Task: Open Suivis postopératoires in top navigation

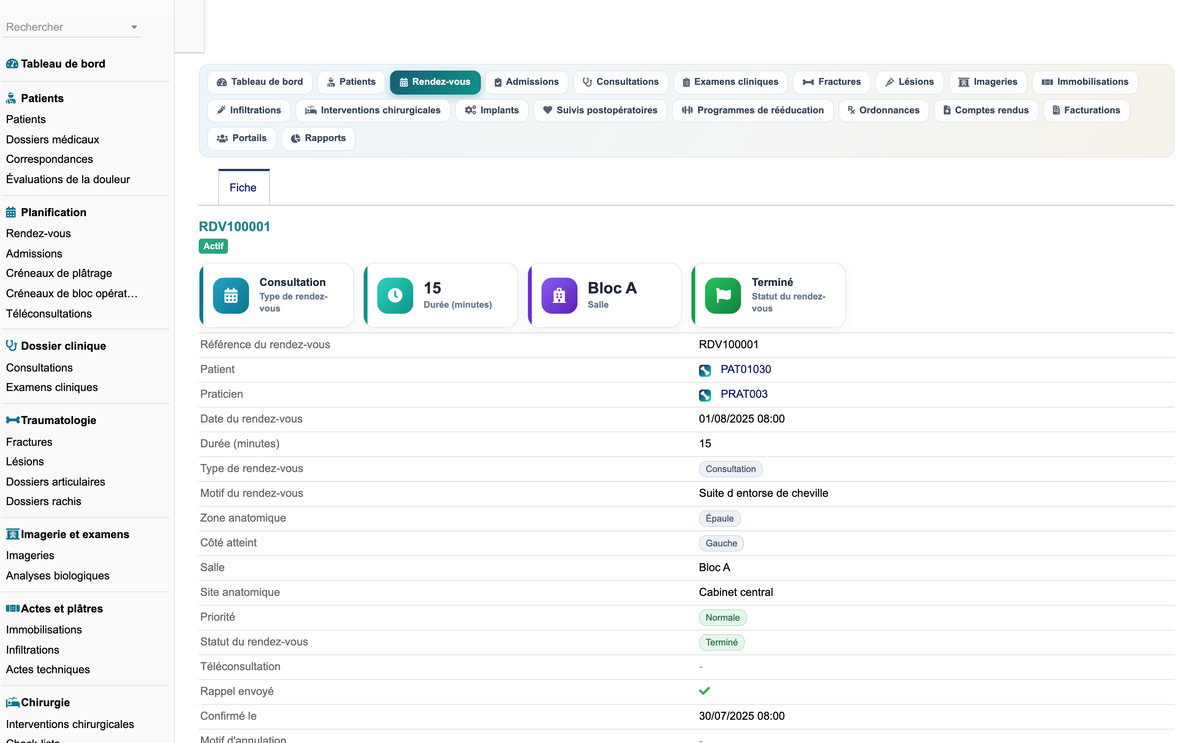Action: pyautogui.click(x=600, y=110)
